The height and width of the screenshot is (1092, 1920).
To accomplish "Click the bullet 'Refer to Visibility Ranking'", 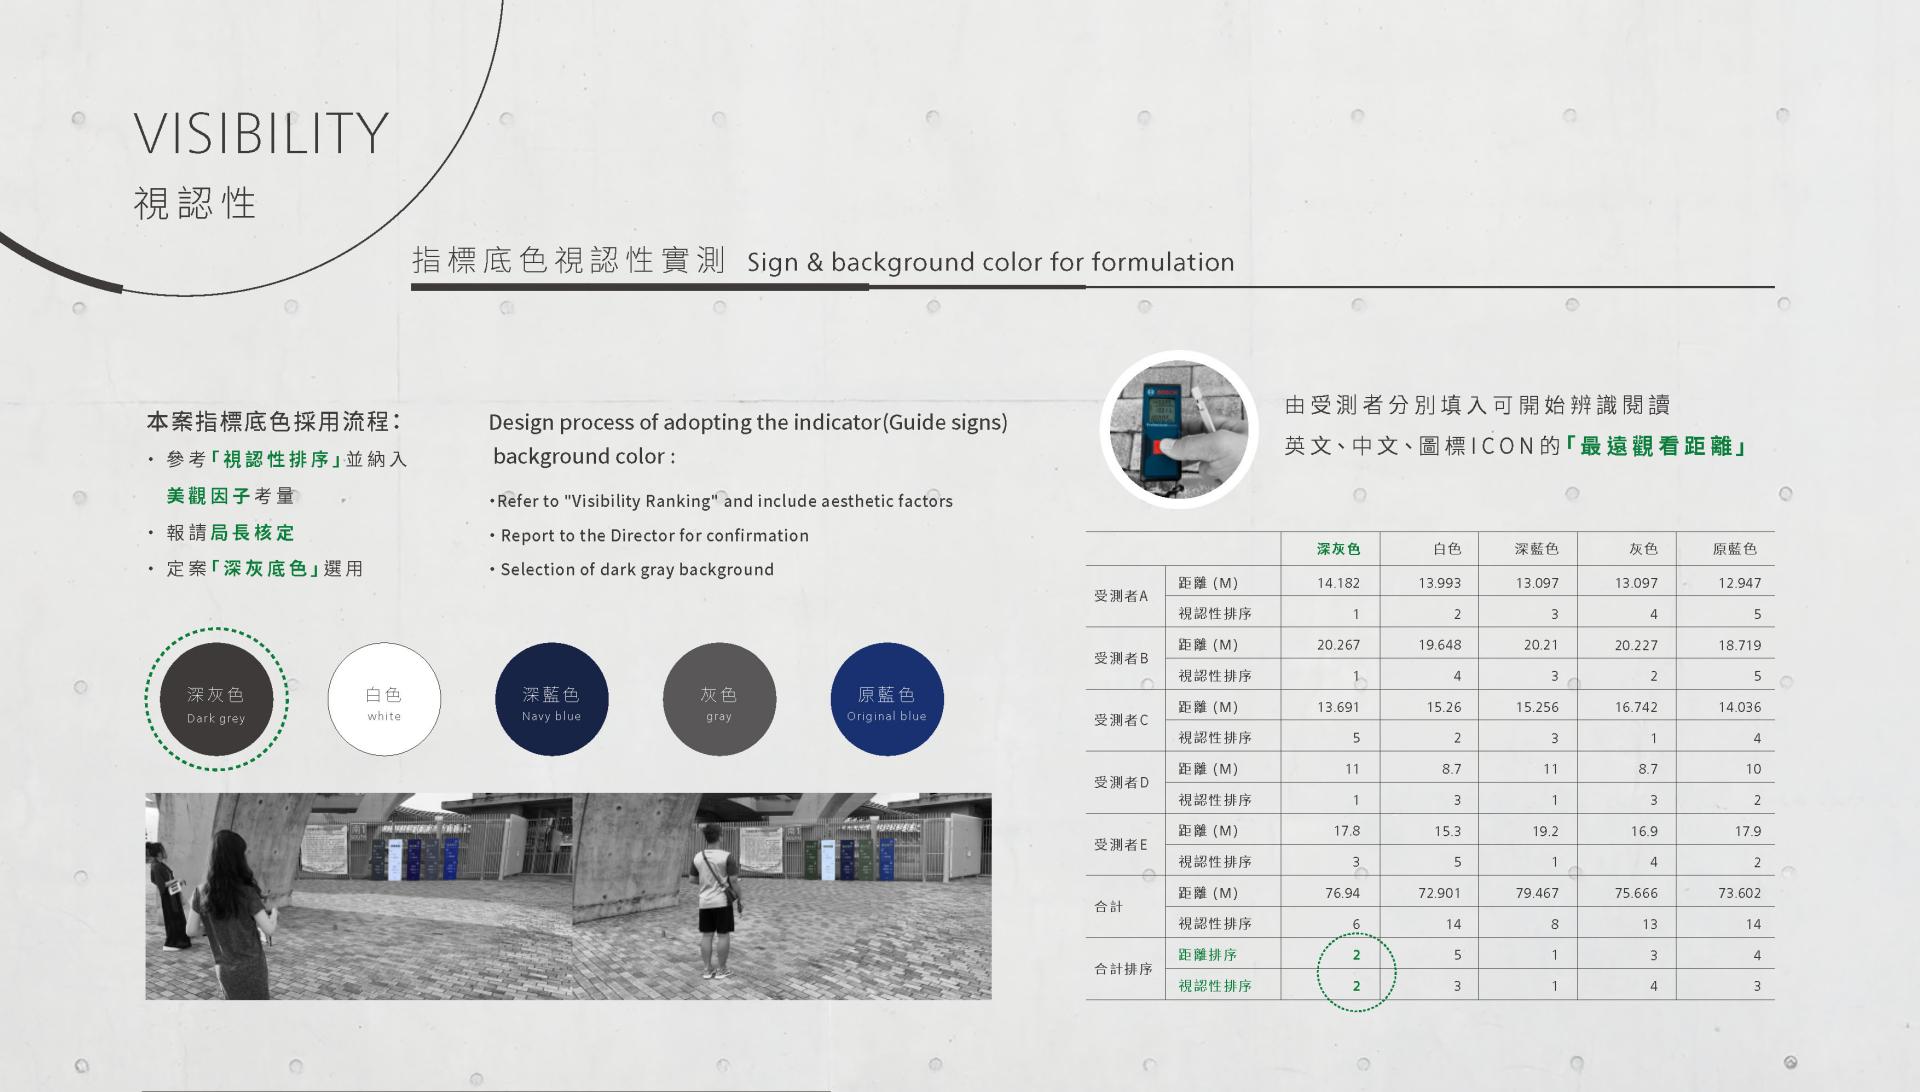I will point(721,501).
